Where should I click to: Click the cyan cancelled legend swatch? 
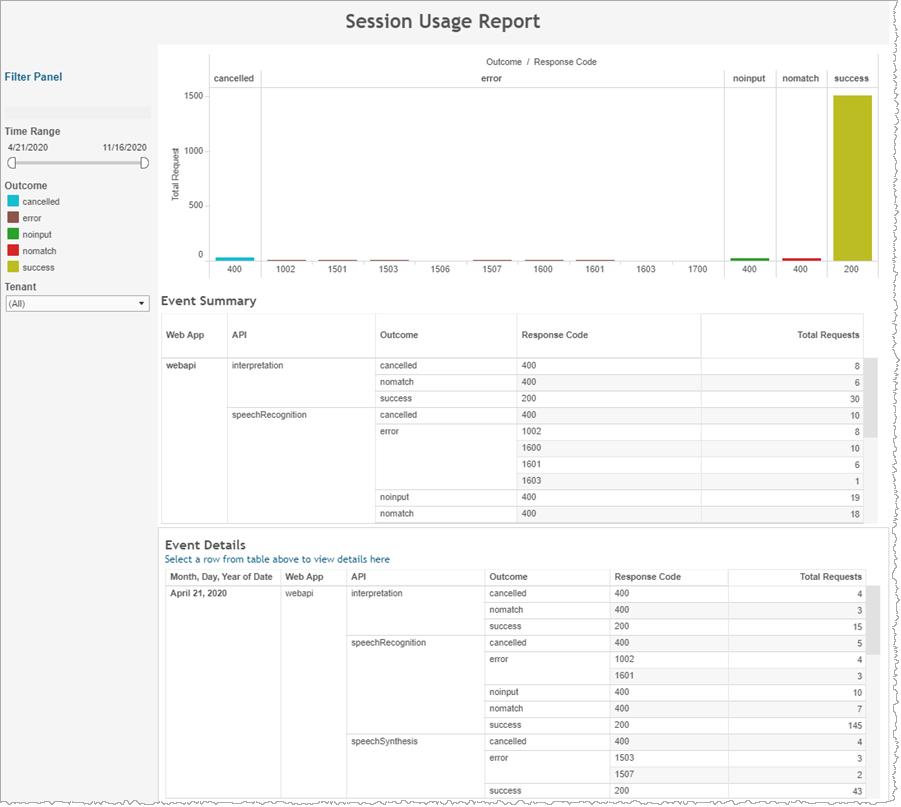(13, 201)
